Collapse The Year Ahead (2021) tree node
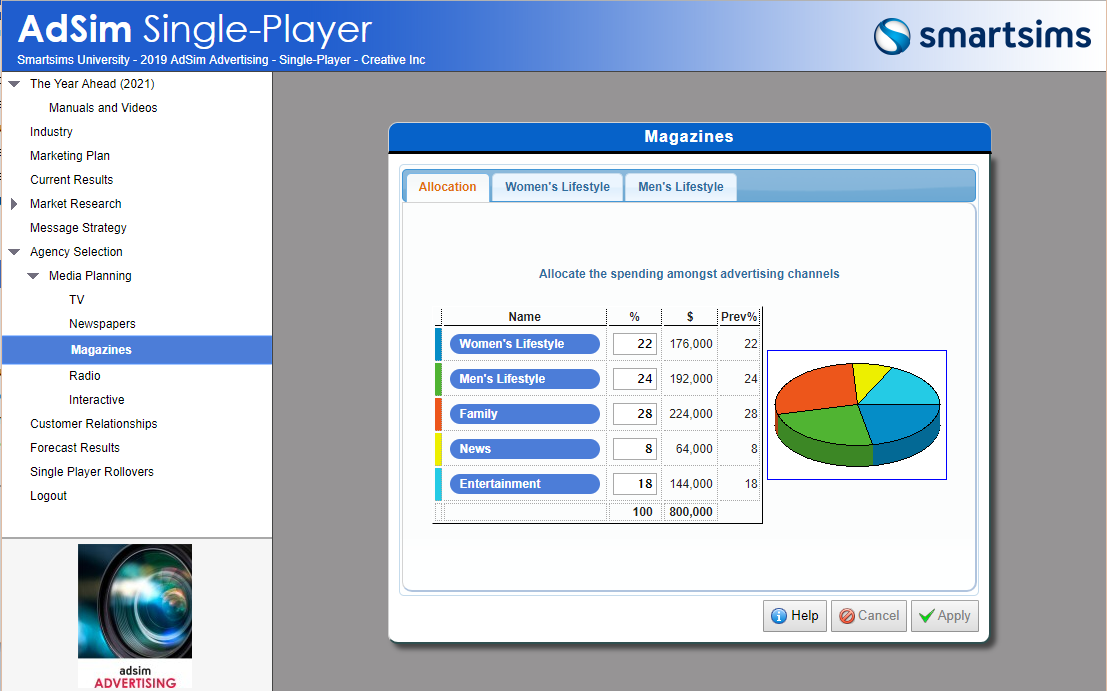 click(x=14, y=84)
